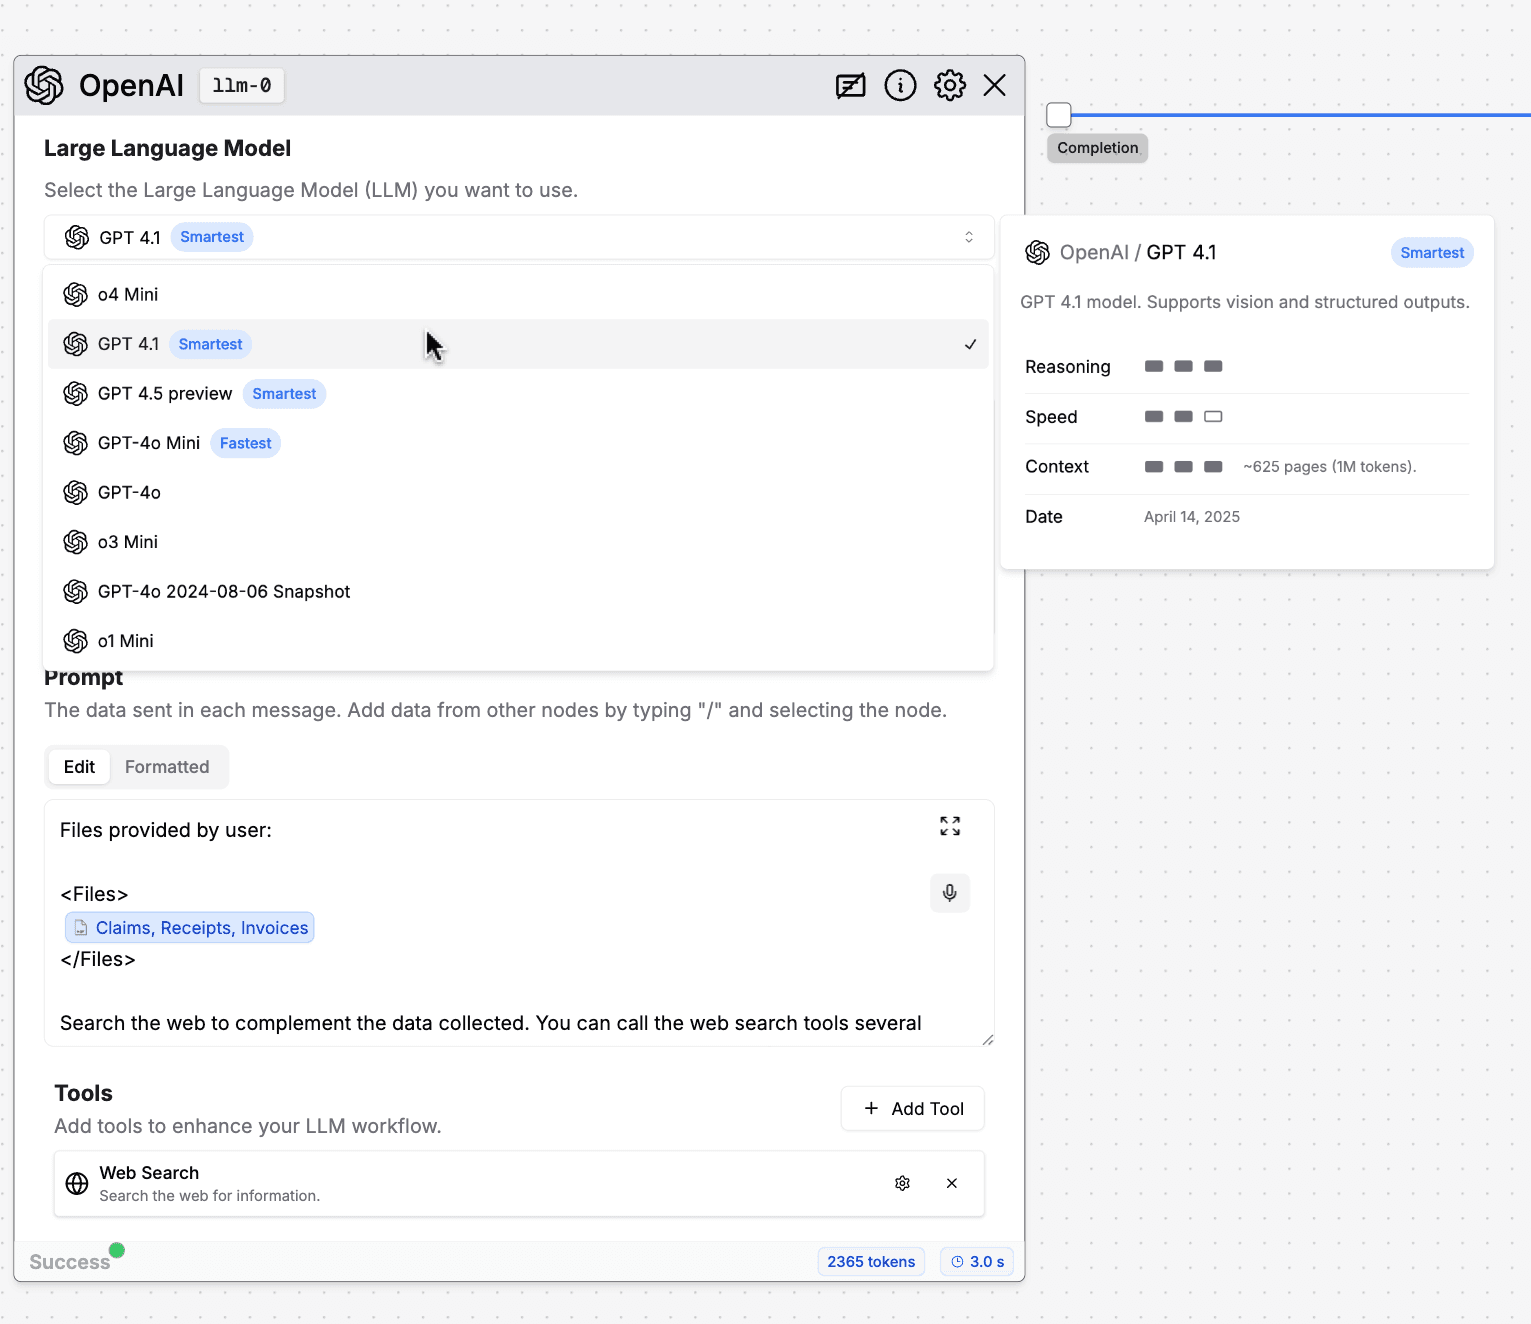This screenshot has height=1324, width=1531.
Task: Click the 2365 tokens badge
Action: (871, 1262)
